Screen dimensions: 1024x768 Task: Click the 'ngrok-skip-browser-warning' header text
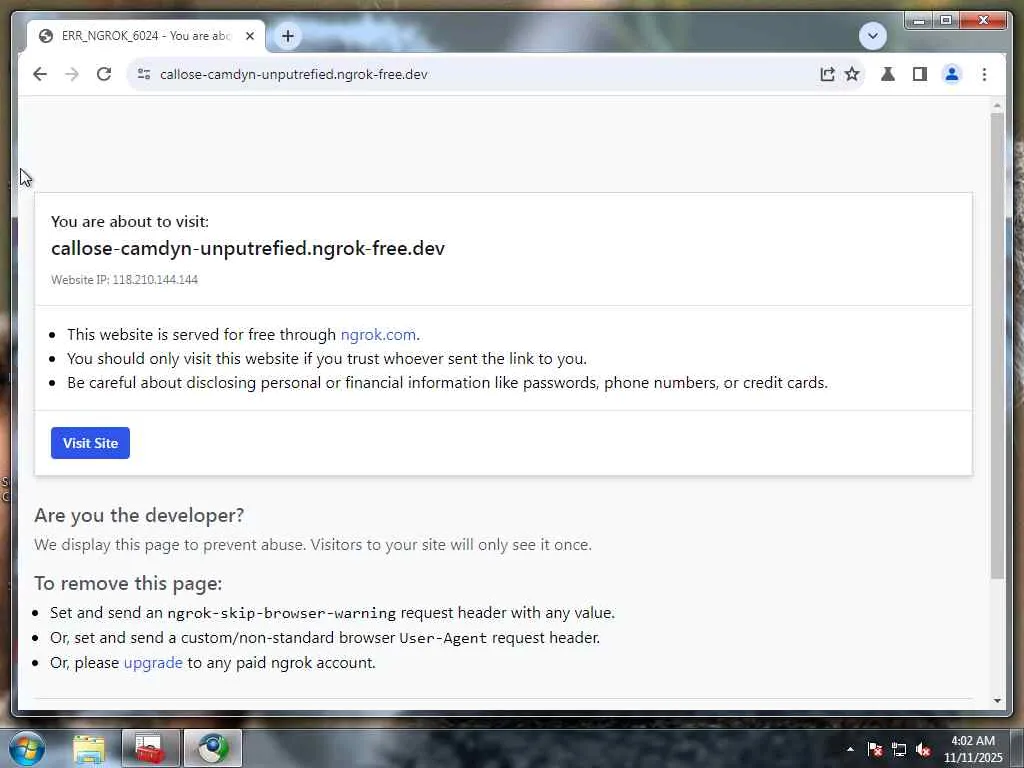[x=281, y=613]
